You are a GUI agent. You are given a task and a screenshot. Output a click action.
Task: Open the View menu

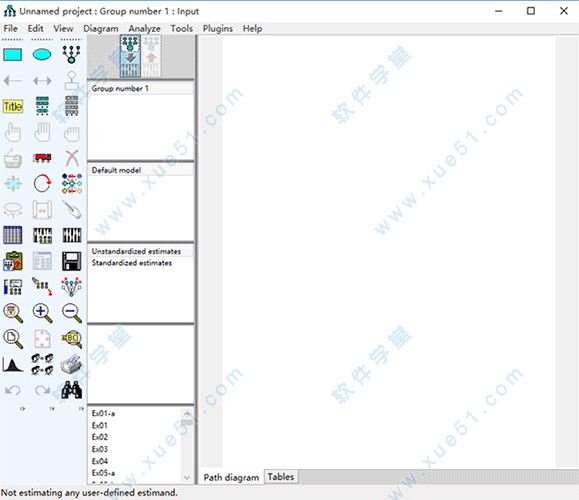pos(63,28)
